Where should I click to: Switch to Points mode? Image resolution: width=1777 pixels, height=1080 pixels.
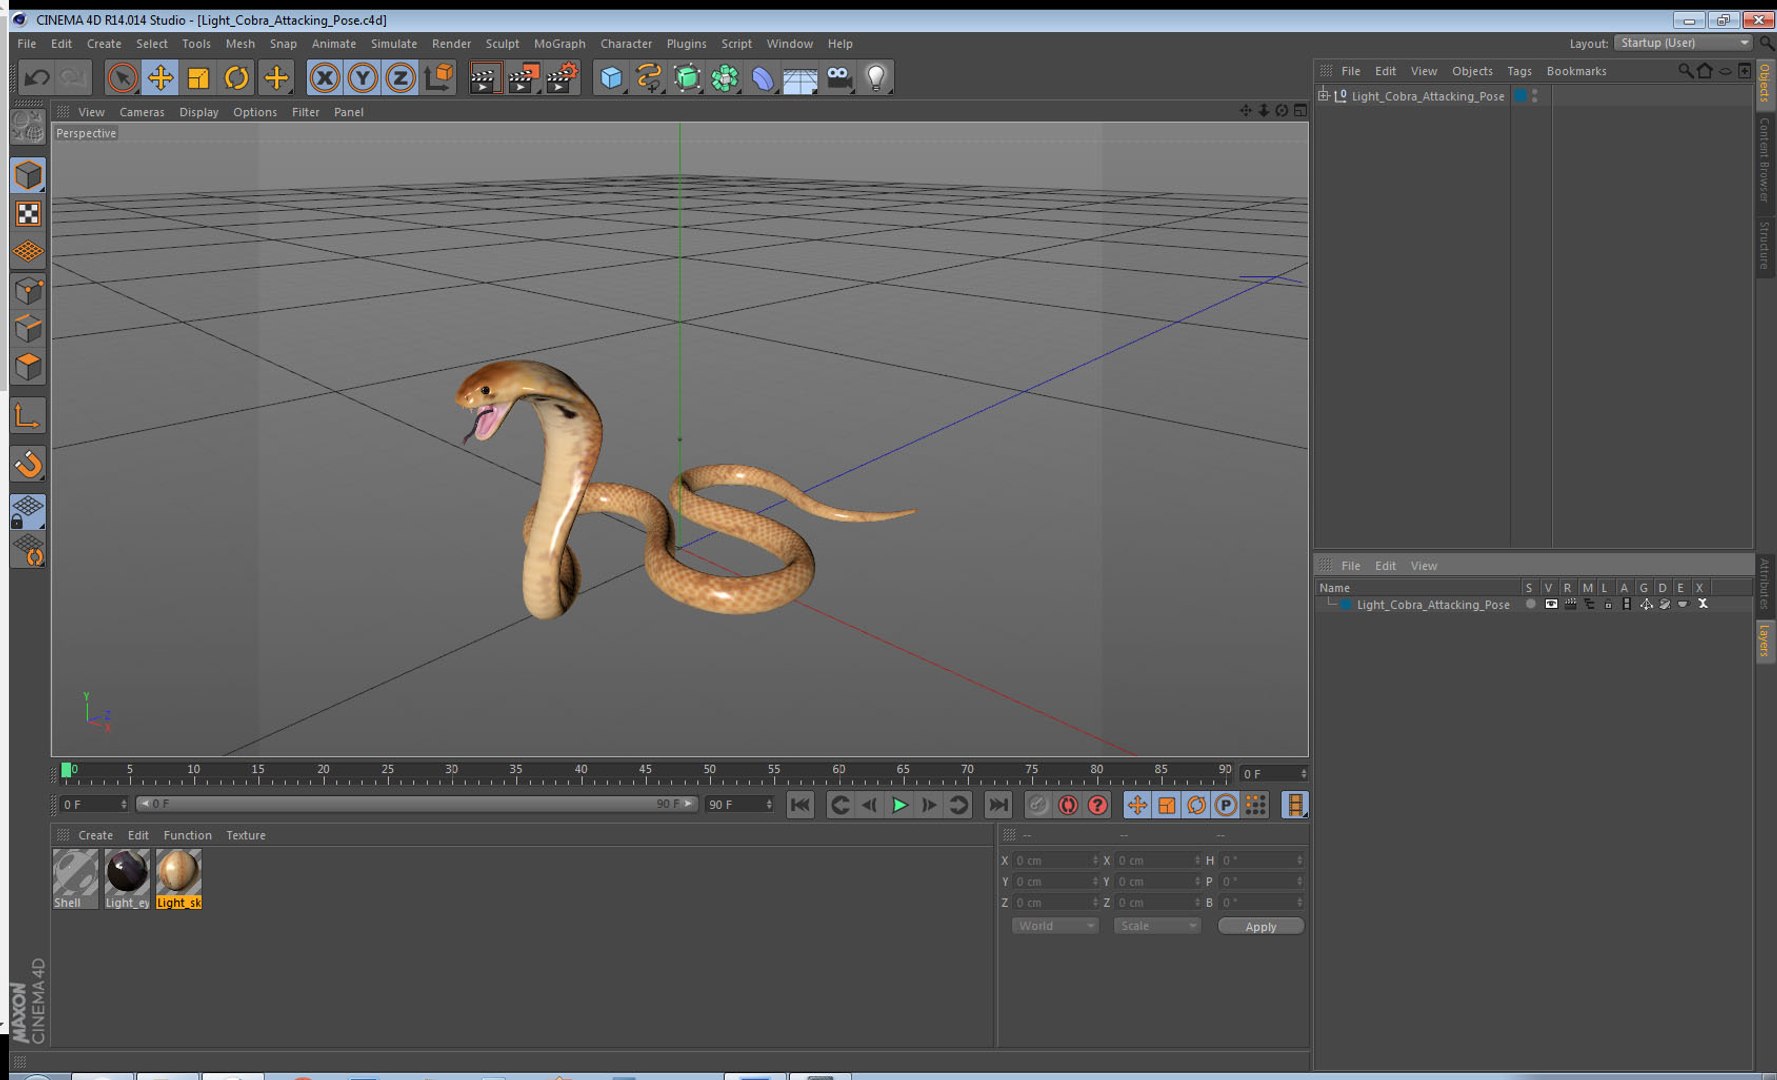pos(28,291)
